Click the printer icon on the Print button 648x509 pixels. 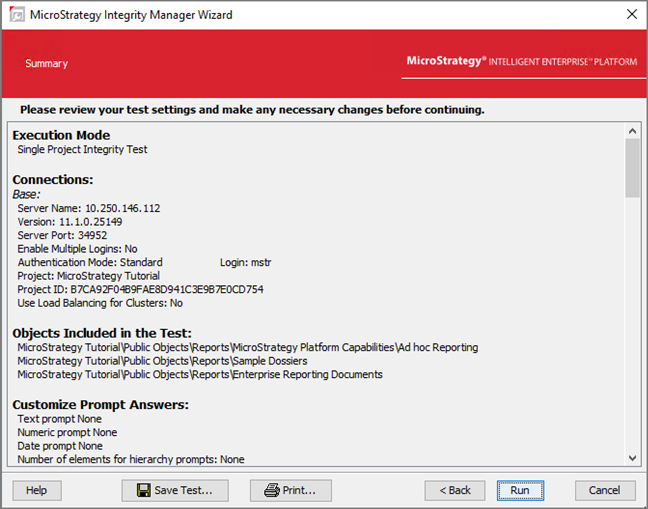click(271, 490)
